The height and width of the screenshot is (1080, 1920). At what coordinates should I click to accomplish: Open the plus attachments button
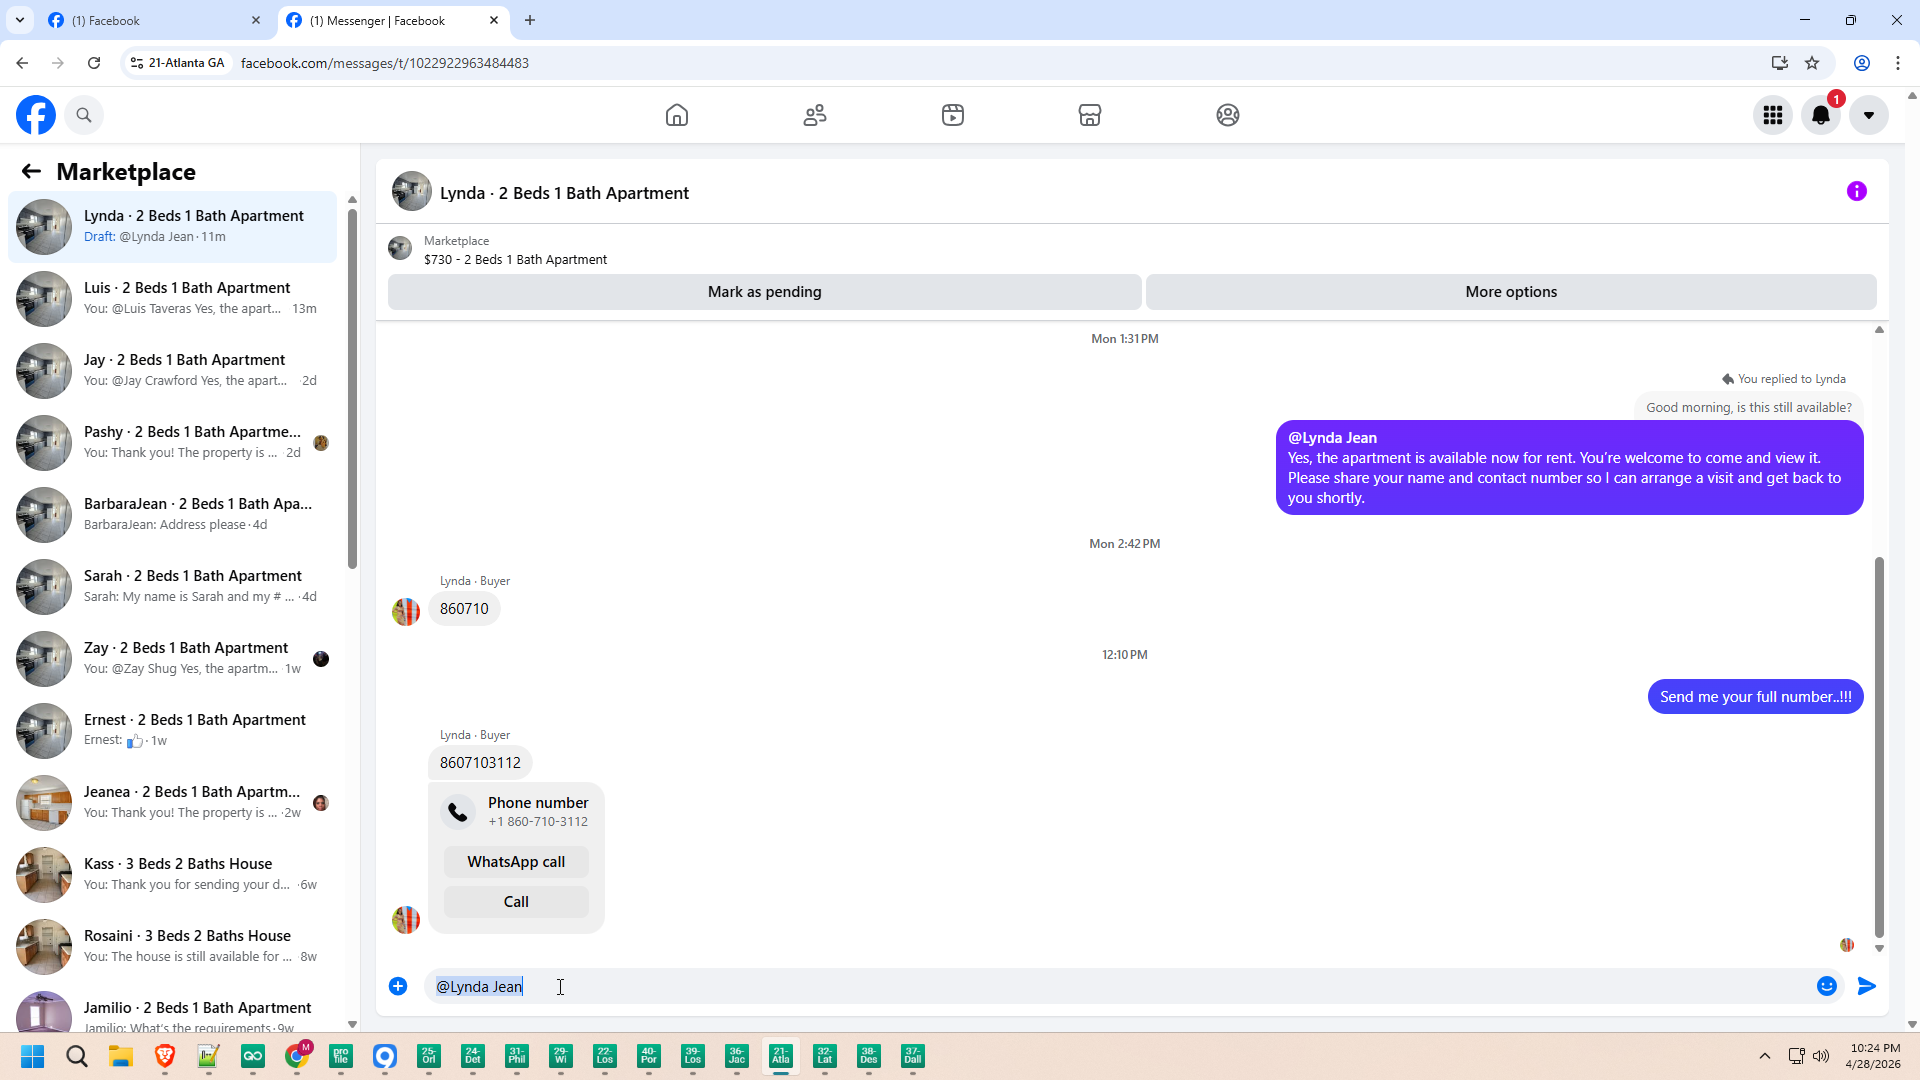coord(398,986)
